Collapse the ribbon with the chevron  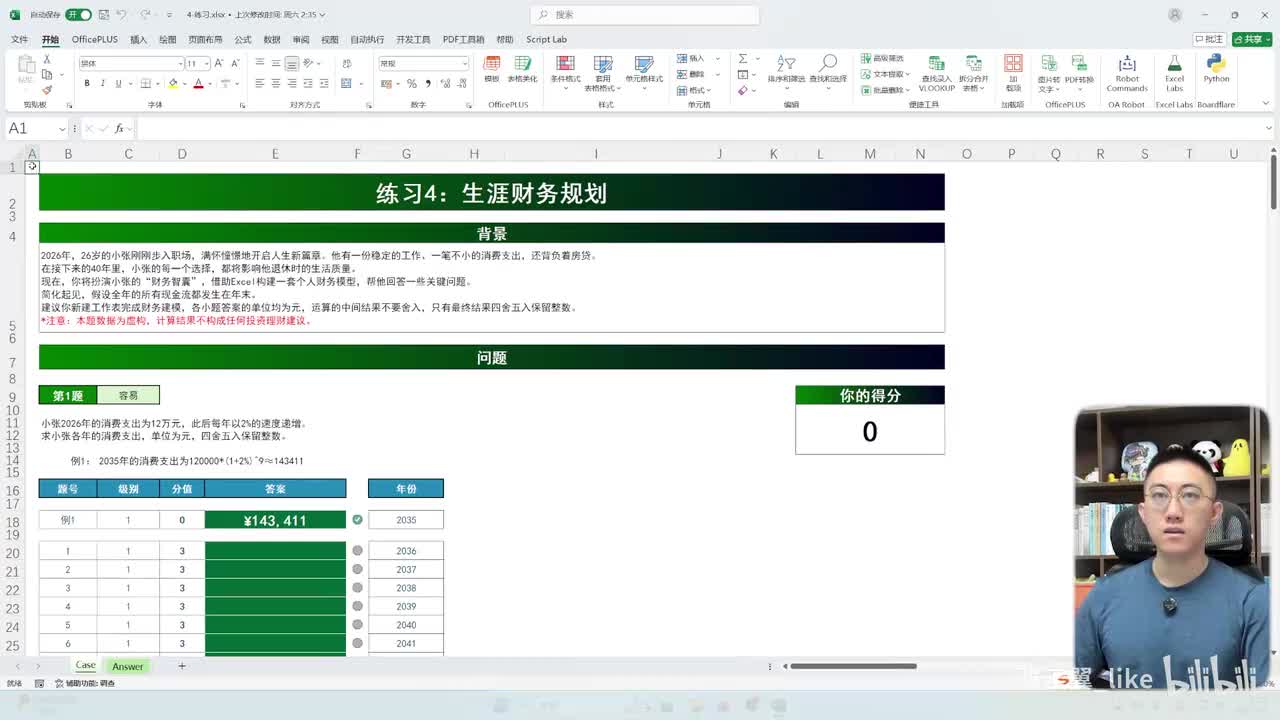click(1264, 104)
